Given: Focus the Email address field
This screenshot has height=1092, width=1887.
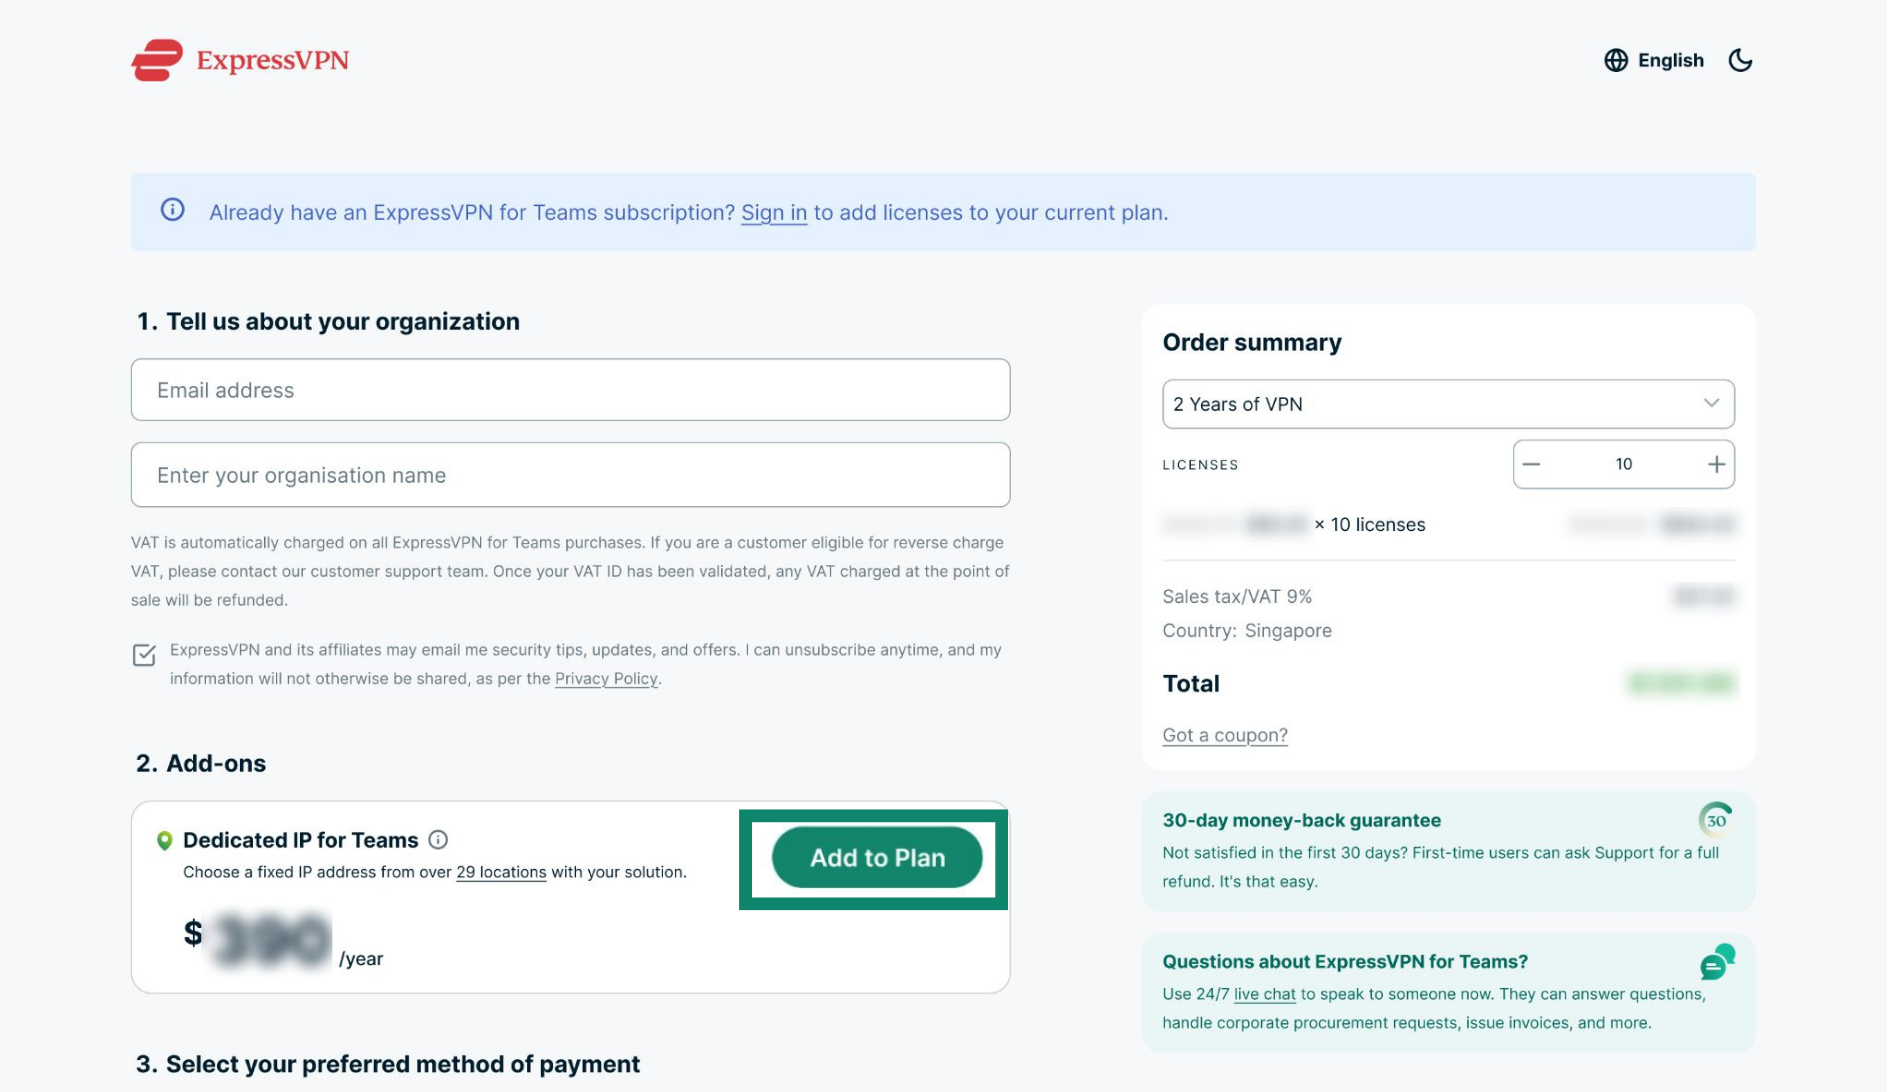Looking at the screenshot, I should (x=570, y=390).
